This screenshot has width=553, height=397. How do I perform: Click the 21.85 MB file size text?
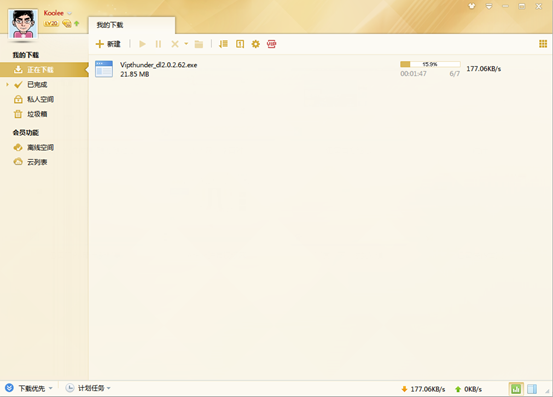tap(135, 74)
